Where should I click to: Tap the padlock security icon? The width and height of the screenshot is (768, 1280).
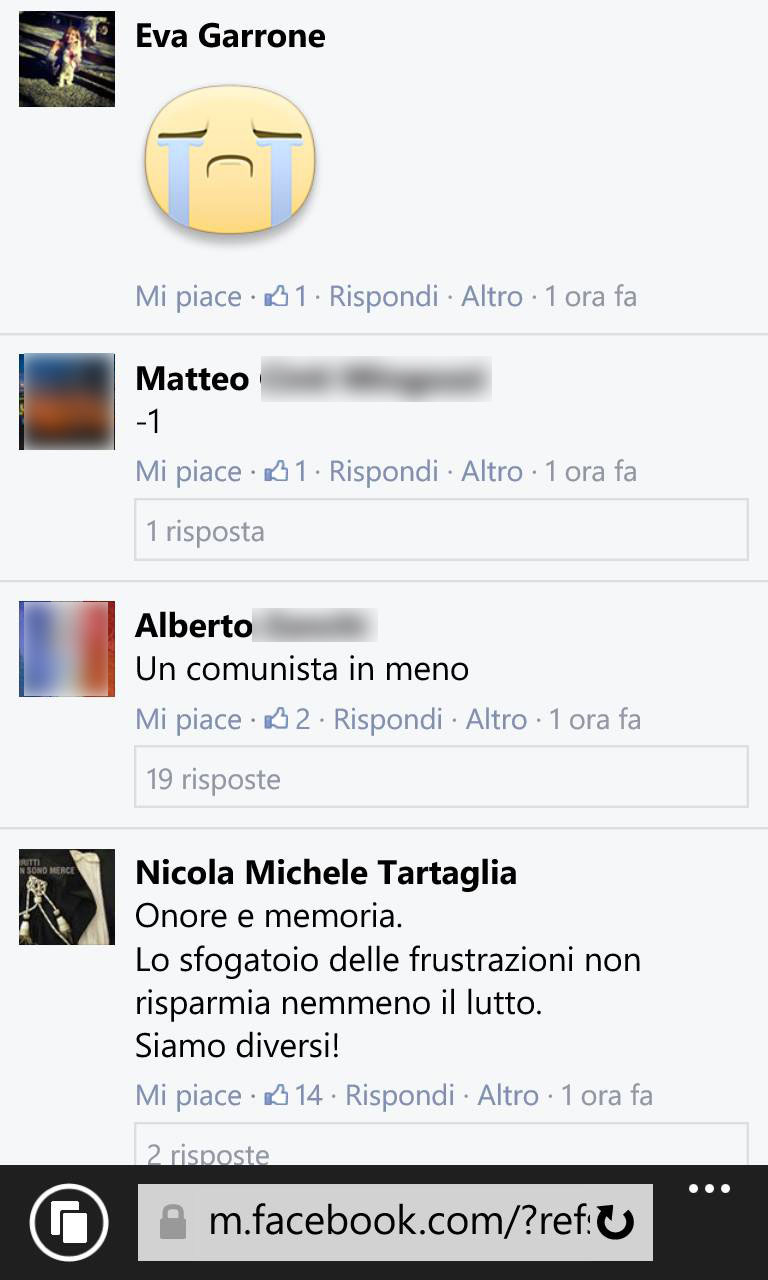point(173,1222)
